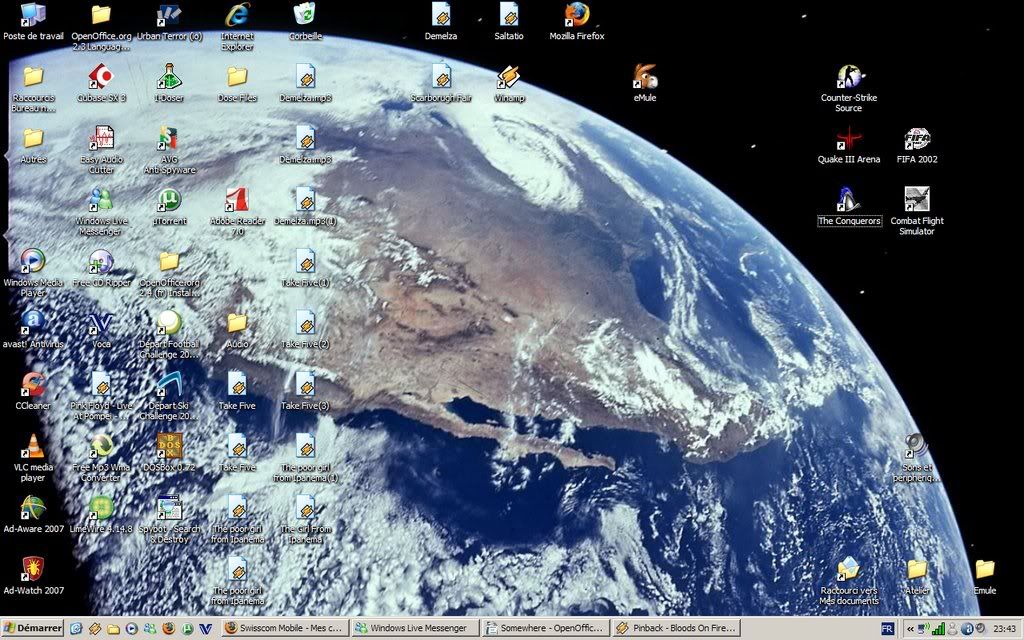Viewport: 1024px width, 640px height.
Task: Select the eMule desktop icon
Action: point(645,78)
